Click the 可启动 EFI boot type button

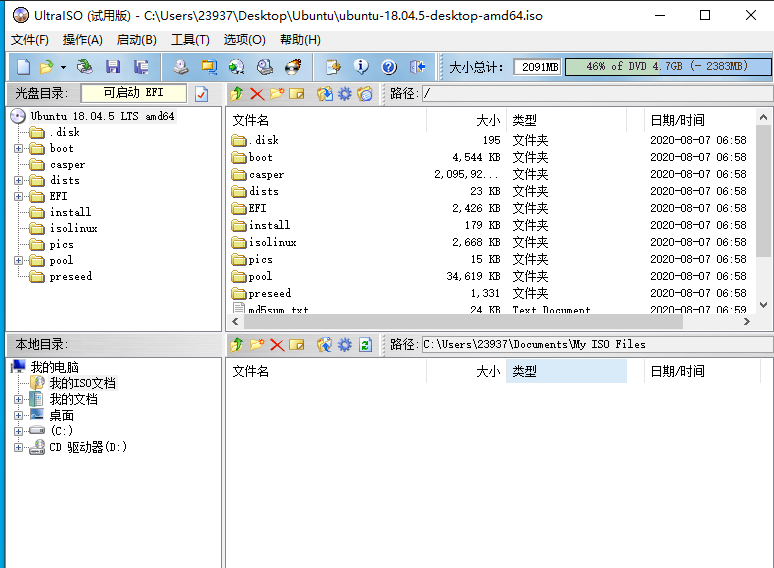pos(134,93)
